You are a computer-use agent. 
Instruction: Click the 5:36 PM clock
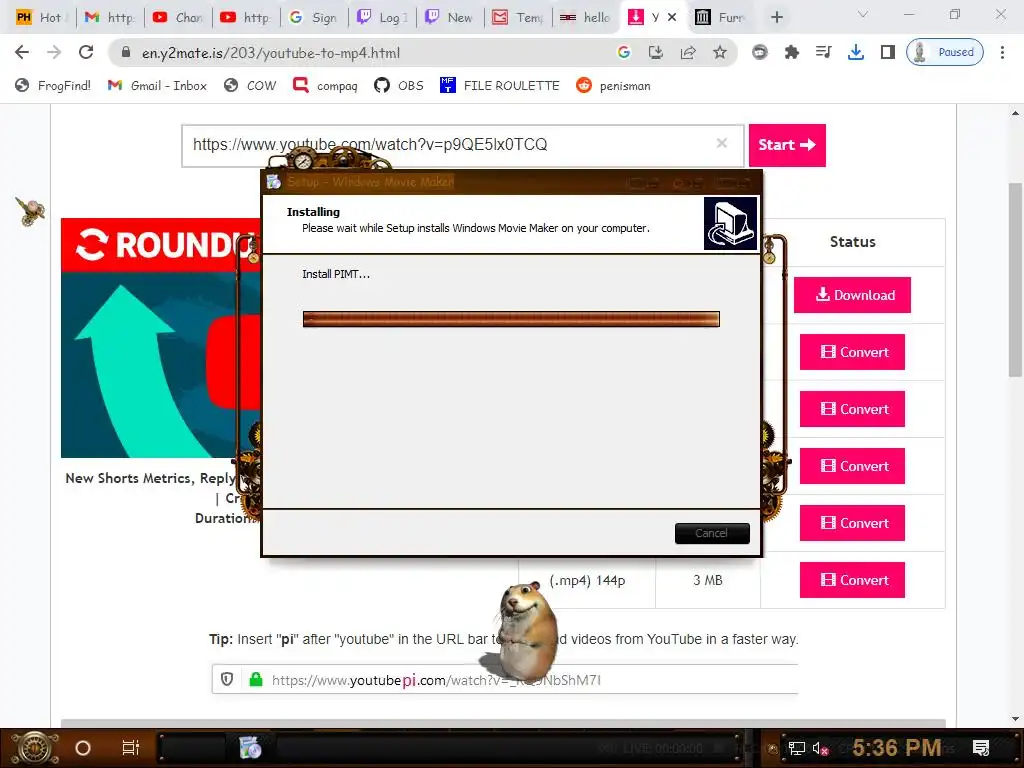(897, 748)
